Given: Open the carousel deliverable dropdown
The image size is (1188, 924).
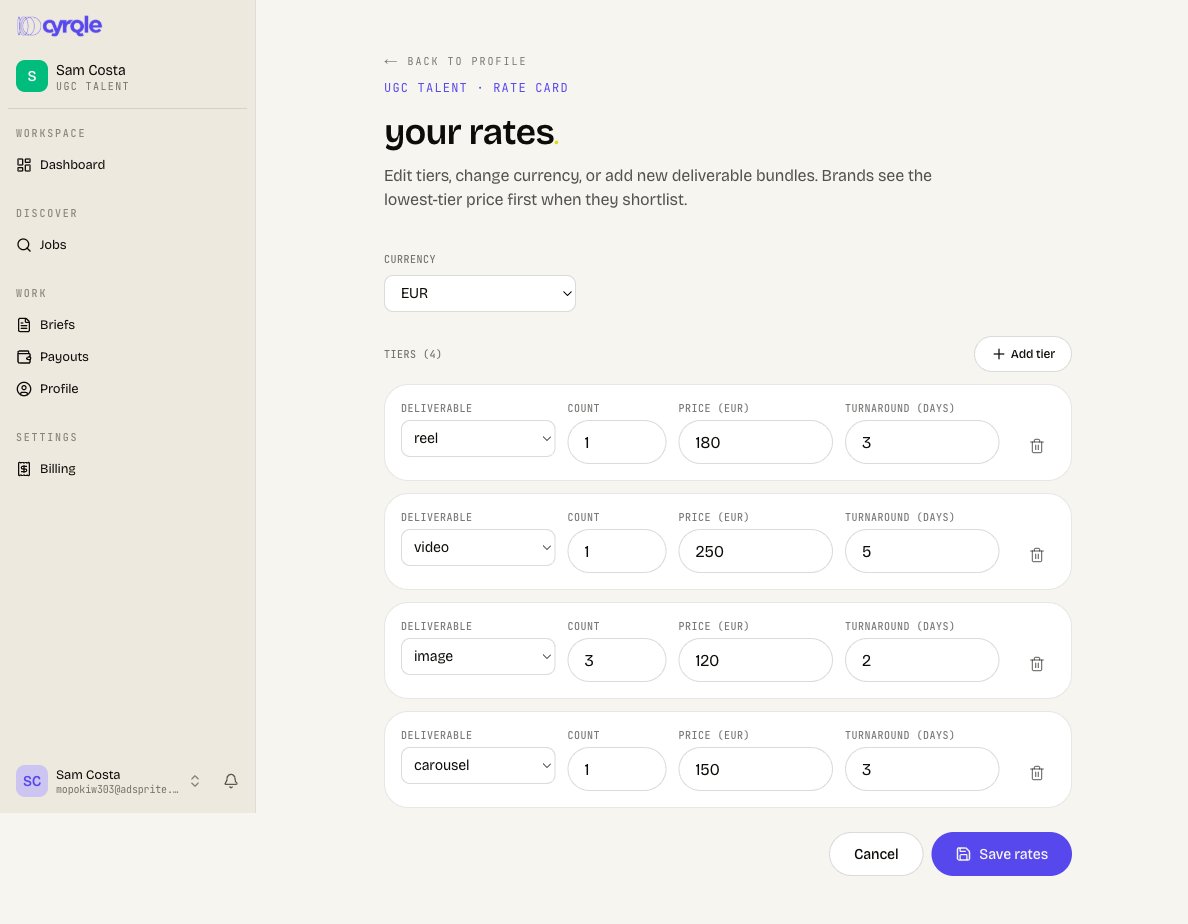Looking at the screenshot, I should [478, 766].
